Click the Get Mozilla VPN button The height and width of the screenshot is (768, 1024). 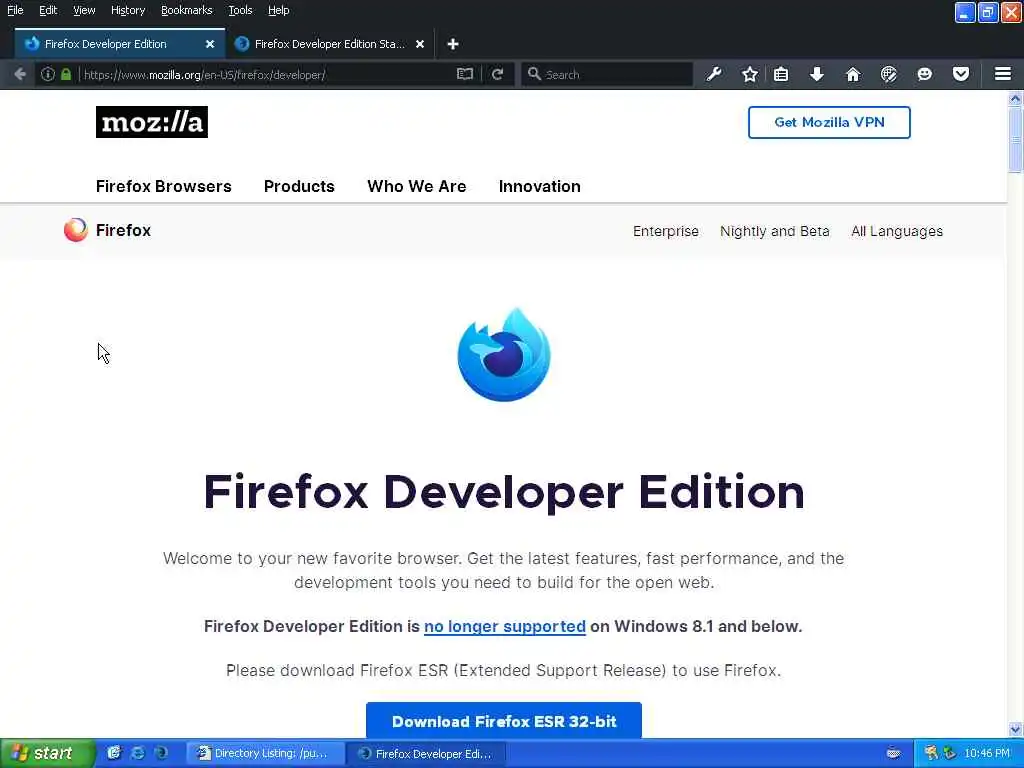829,122
